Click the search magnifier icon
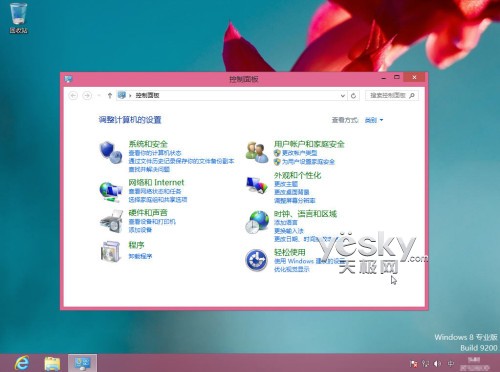The height and width of the screenshot is (372, 500). 412,96
